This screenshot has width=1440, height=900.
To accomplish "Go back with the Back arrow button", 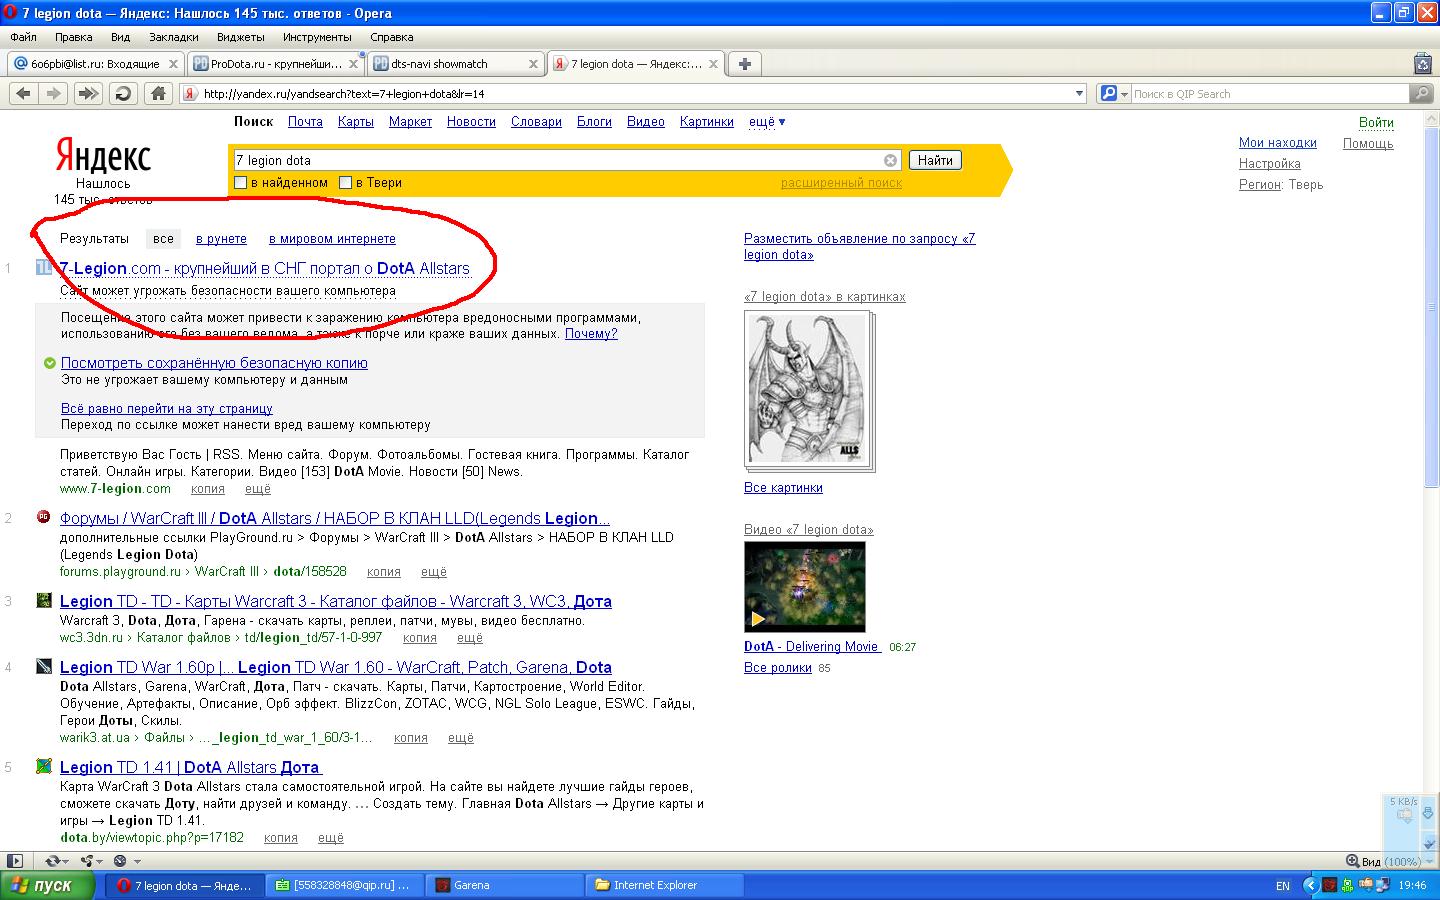I will (24, 93).
